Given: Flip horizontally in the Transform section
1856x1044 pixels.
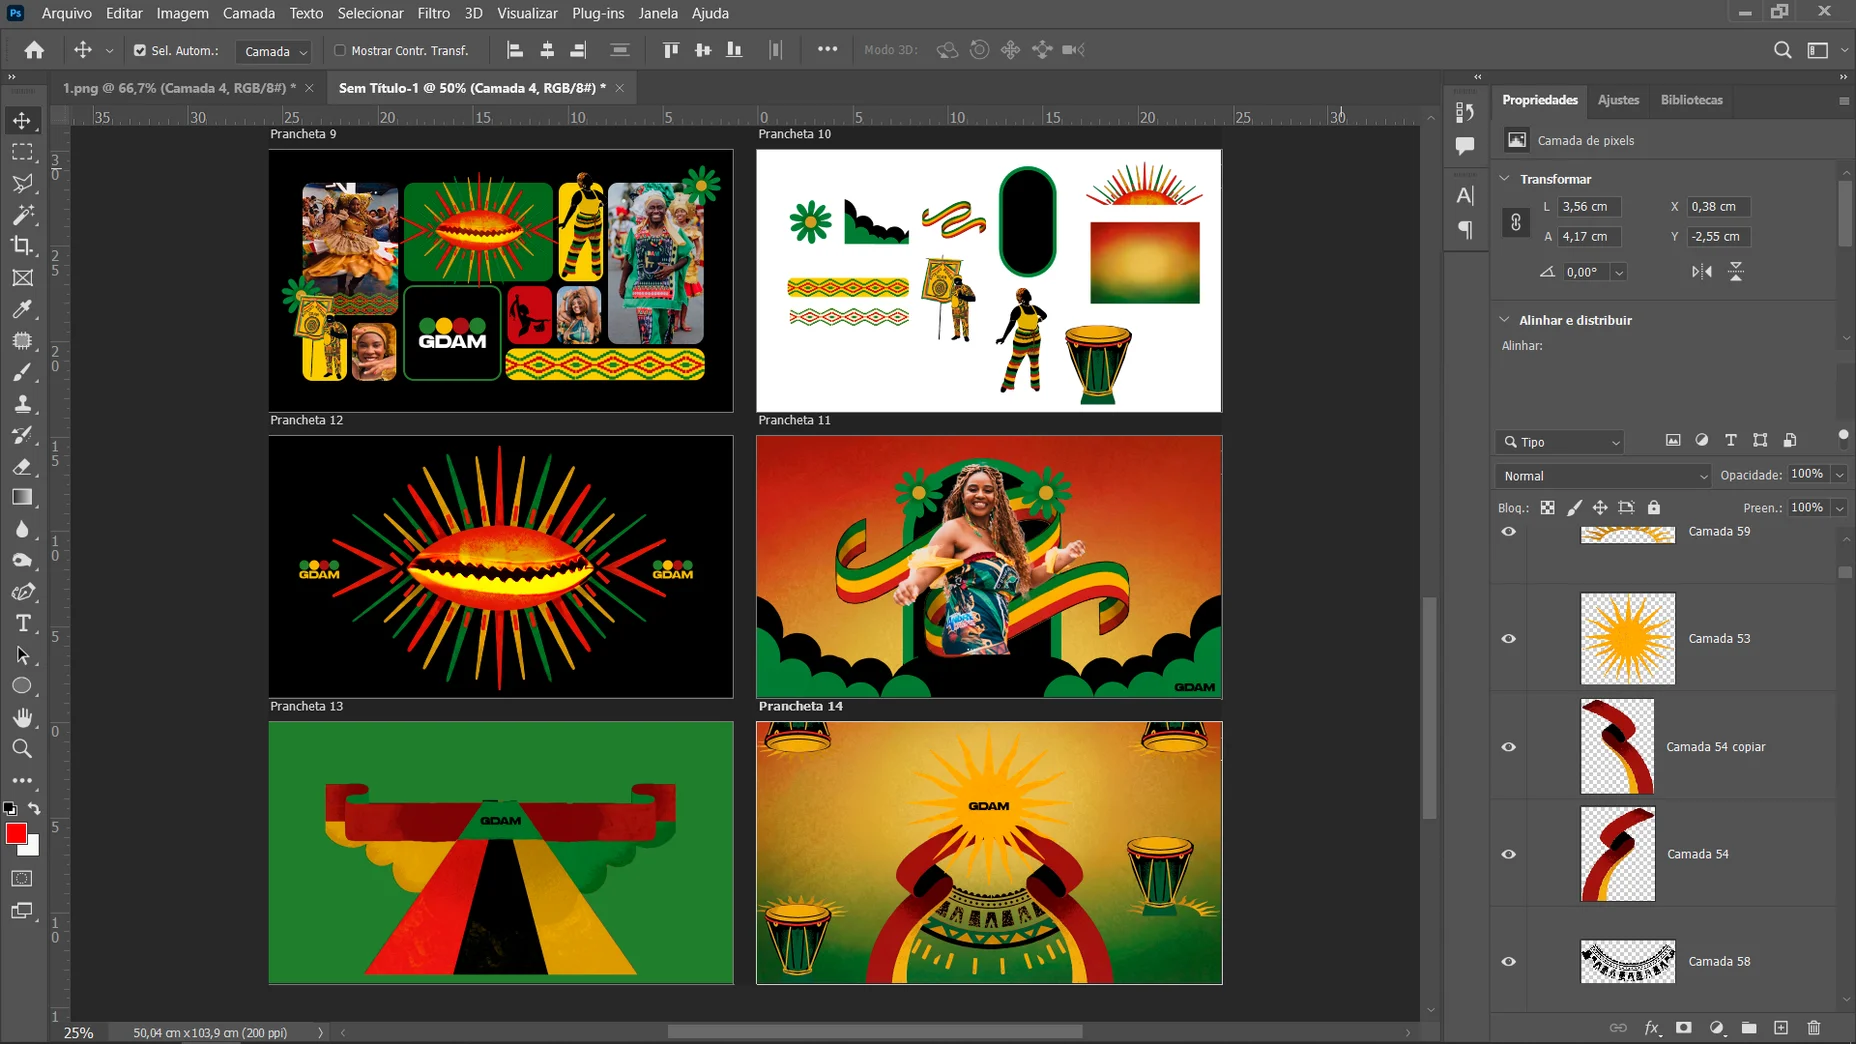Looking at the screenshot, I should click(x=1702, y=272).
